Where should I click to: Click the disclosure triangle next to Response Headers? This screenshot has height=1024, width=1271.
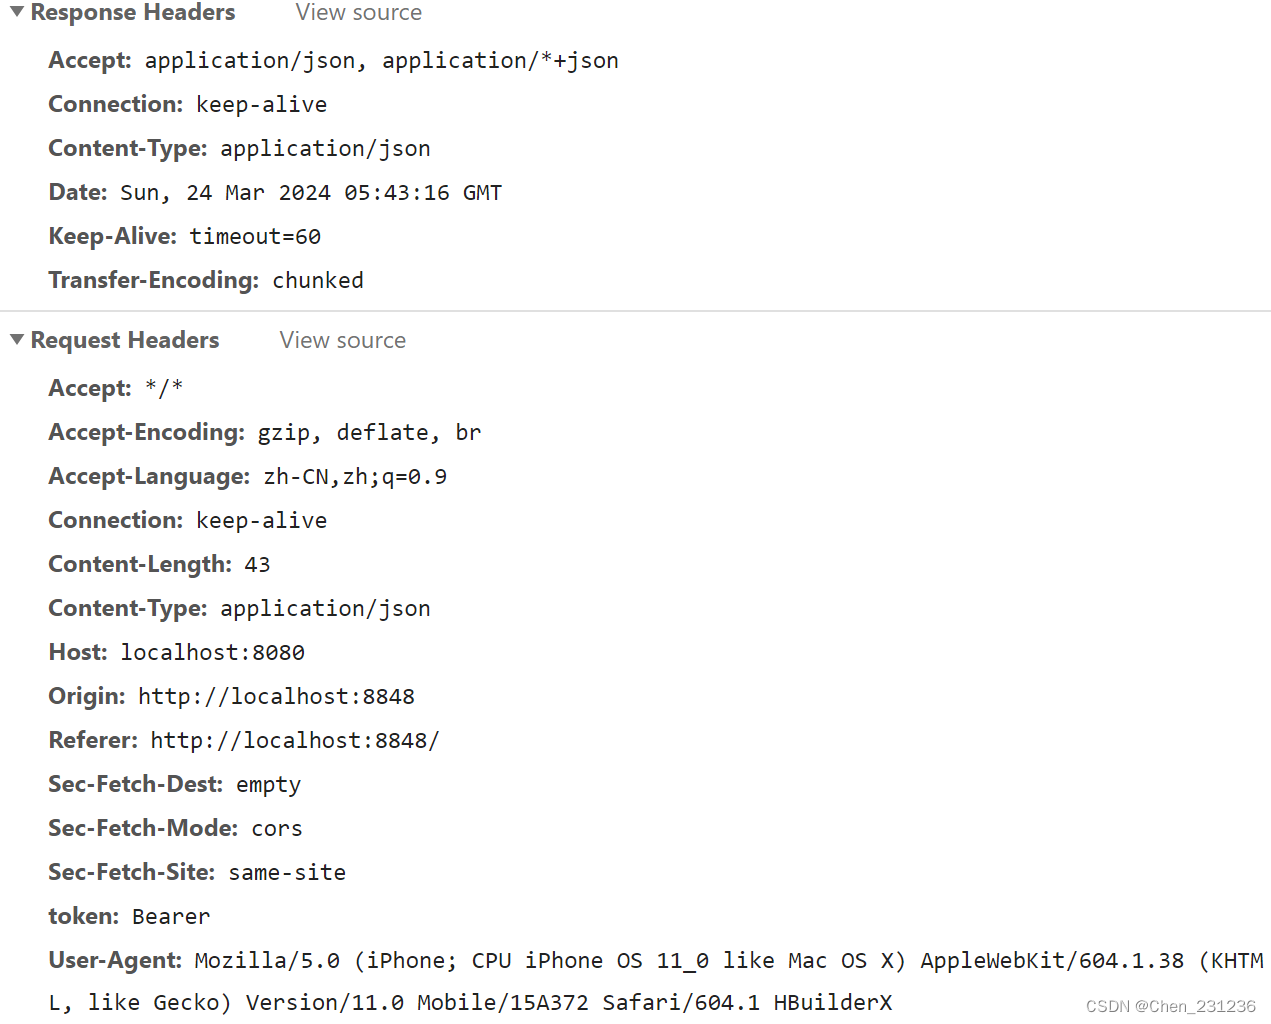pyautogui.click(x=16, y=12)
